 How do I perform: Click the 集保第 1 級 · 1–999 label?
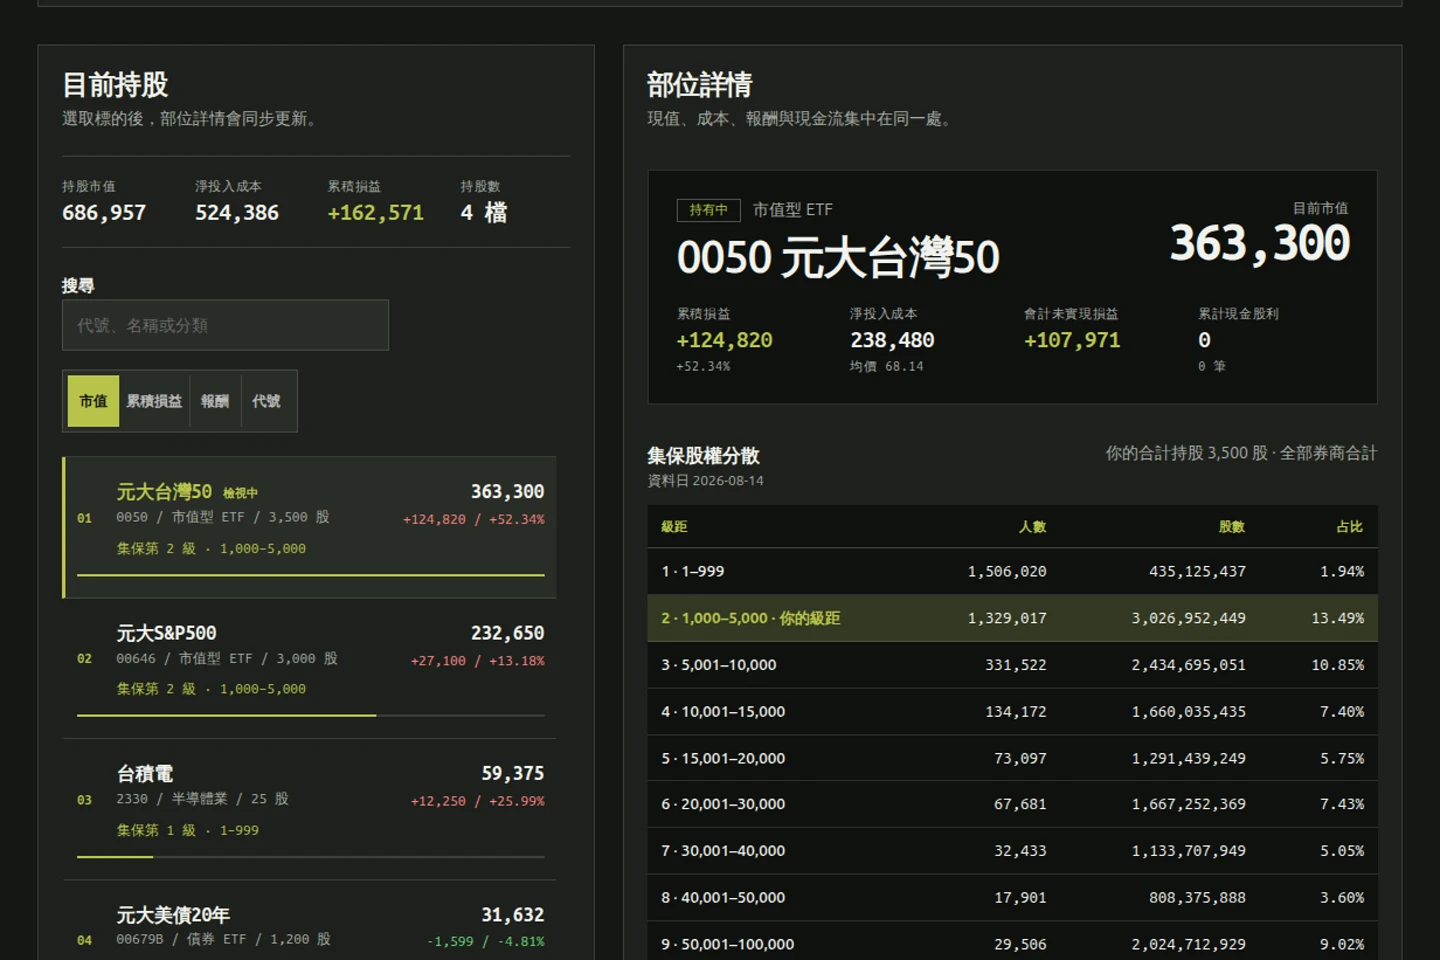point(188,830)
